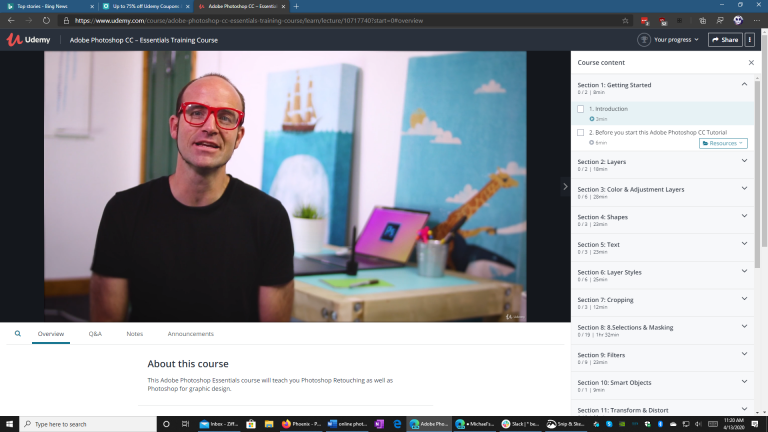Open the browser Collections icon
The width and height of the screenshot is (768, 432).
point(702,21)
